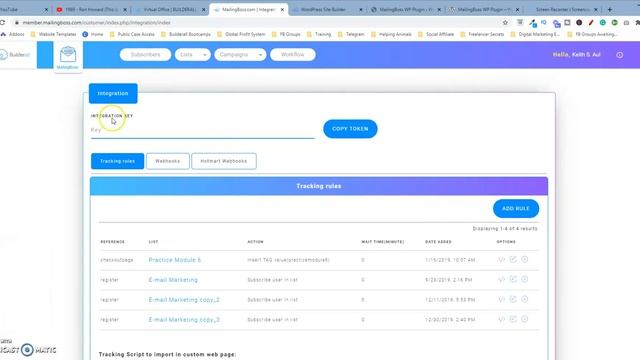Click the Builderall logo in header
This screenshot has height=360, width=640.
click(x=16, y=54)
